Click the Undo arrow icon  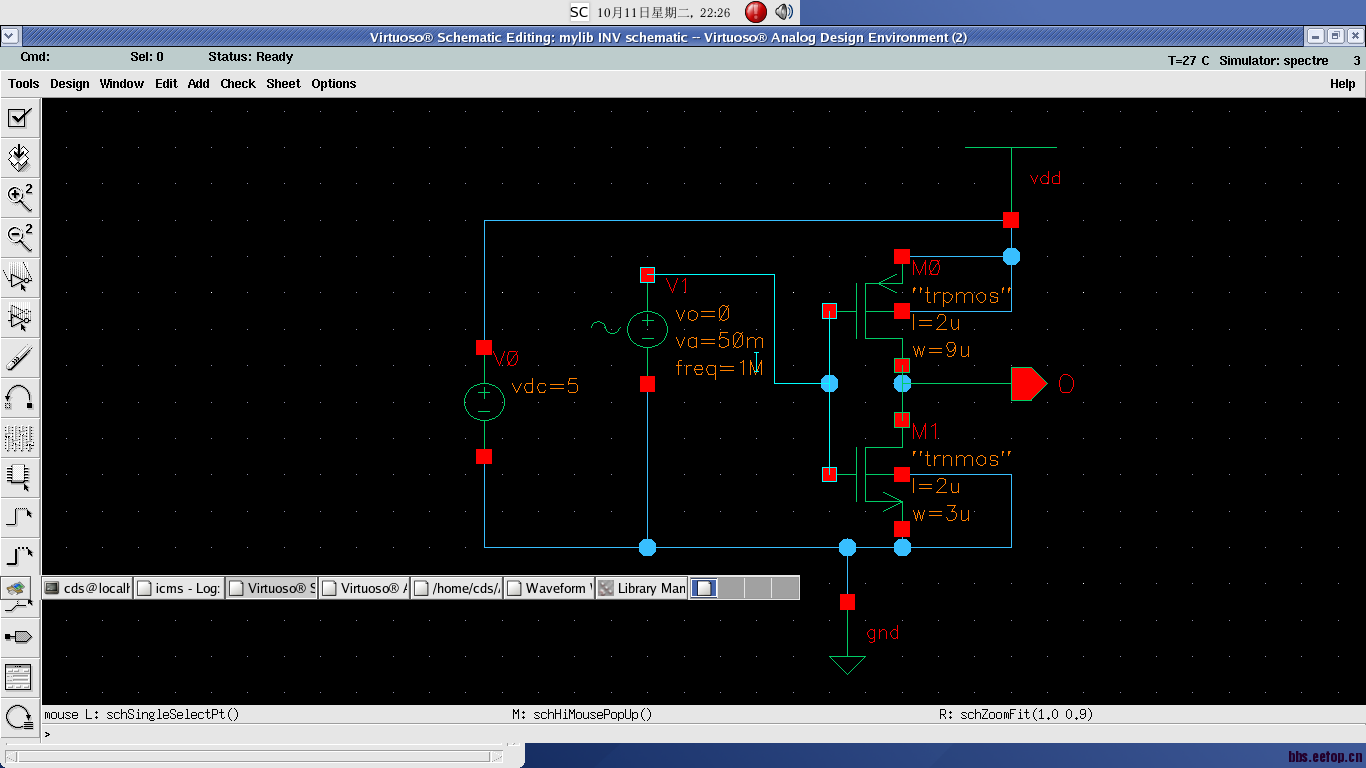tap(19, 398)
